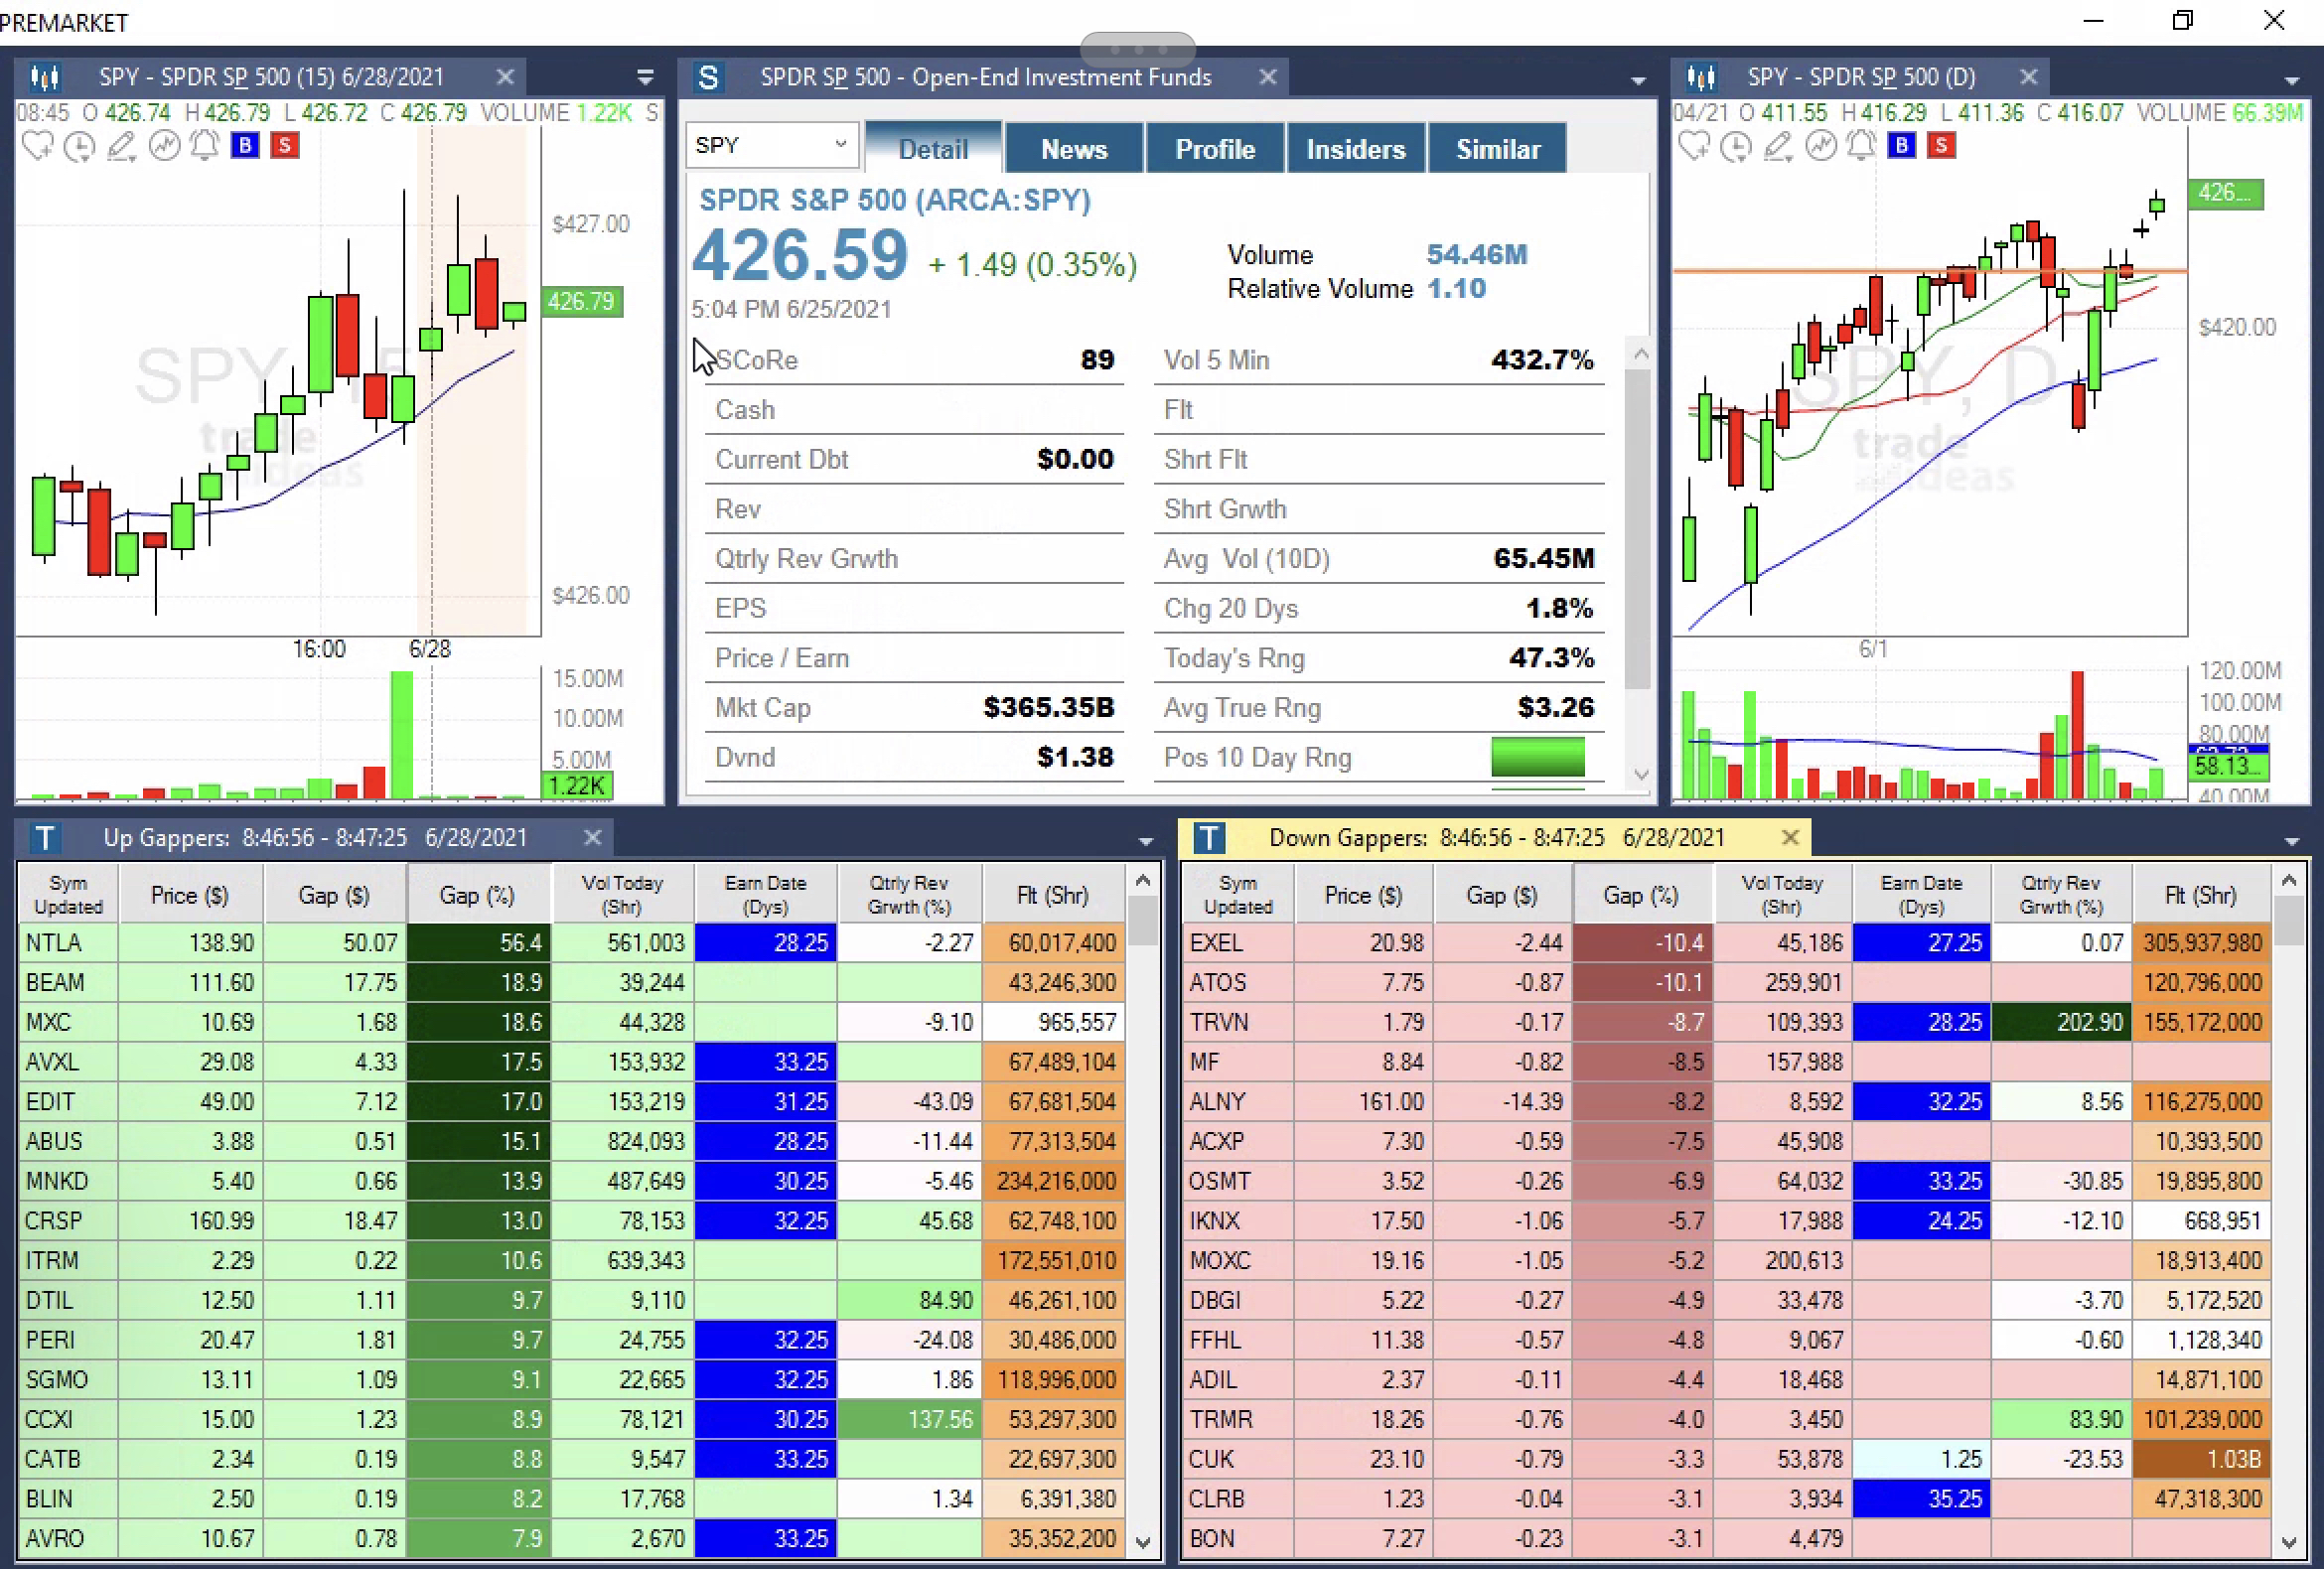Switch to the News tab
Screen dimensions: 2324x1569
tap(1074, 149)
